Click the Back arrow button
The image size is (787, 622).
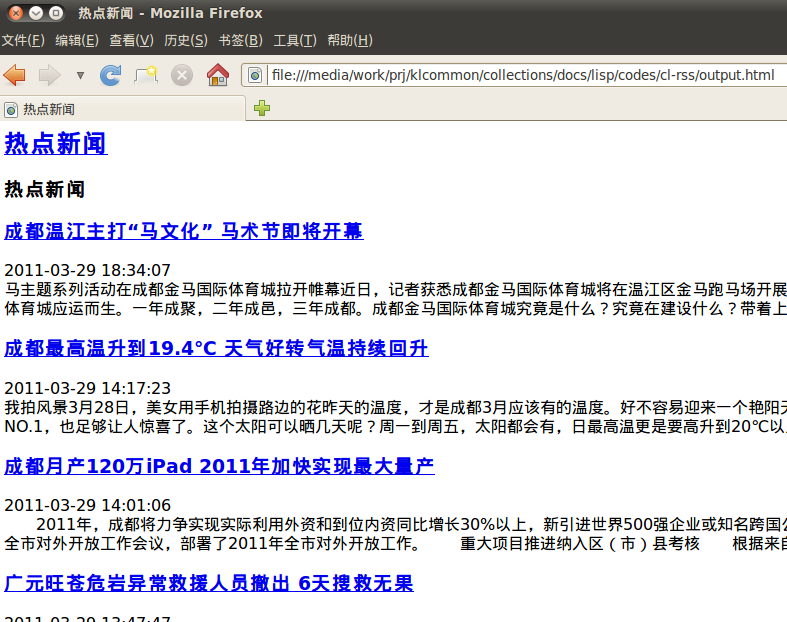pos(15,76)
